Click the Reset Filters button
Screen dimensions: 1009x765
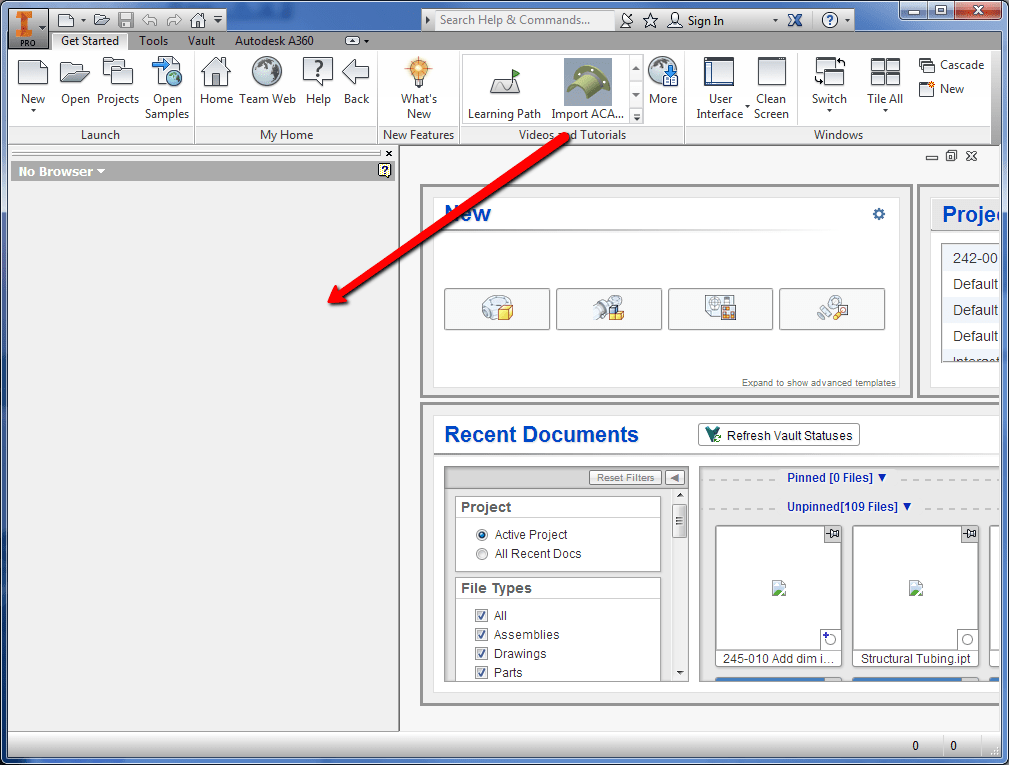(x=624, y=477)
